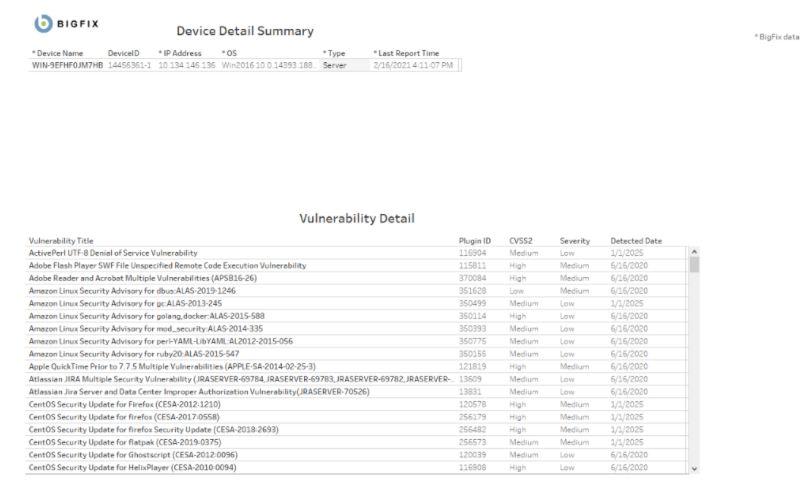The height and width of the screenshot is (493, 806).
Task: Select CentOS flatpak CESA-2019:0375 row
Action: (x=356, y=442)
